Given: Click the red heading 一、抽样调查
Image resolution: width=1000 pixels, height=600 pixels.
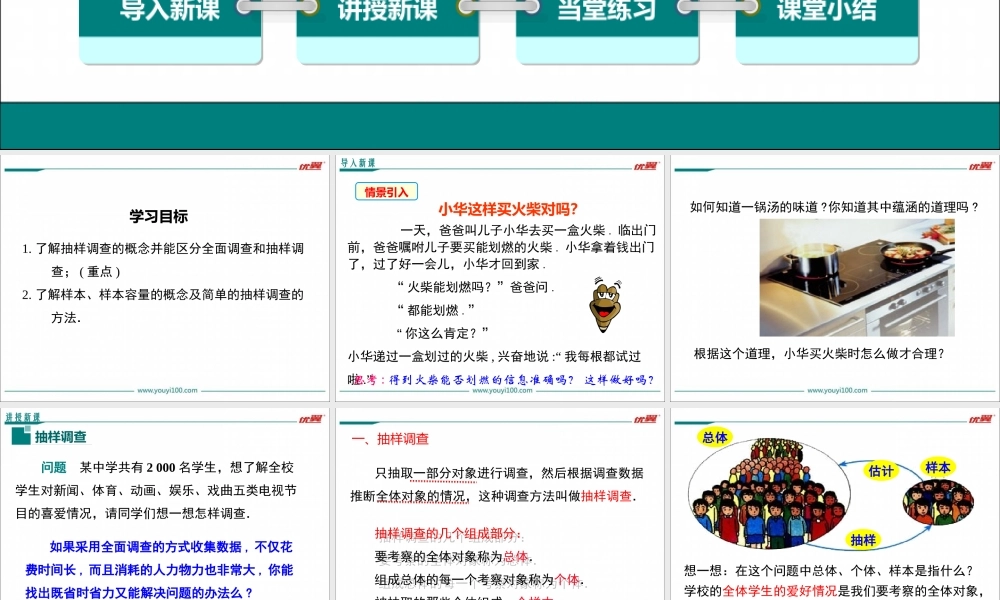Looking at the screenshot, I should 390,439.
